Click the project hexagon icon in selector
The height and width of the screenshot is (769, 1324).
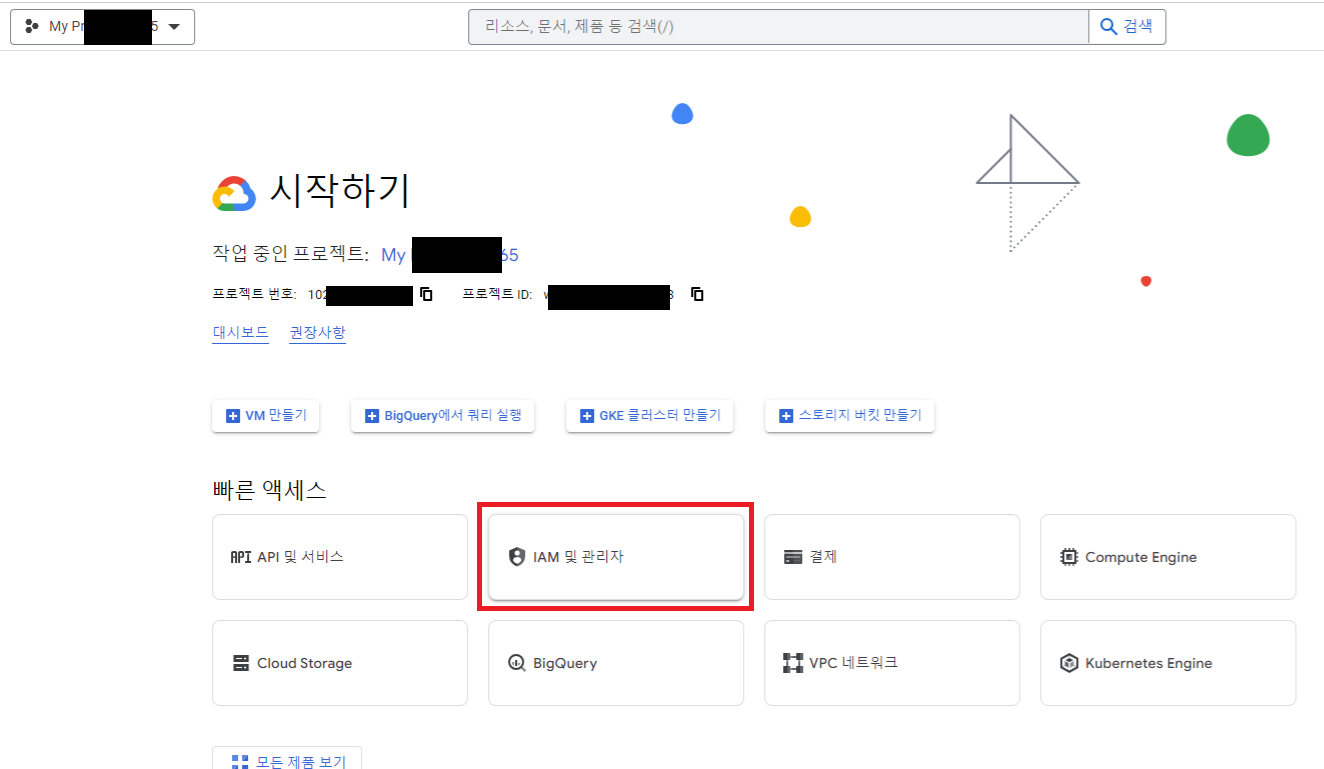point(32,27)
